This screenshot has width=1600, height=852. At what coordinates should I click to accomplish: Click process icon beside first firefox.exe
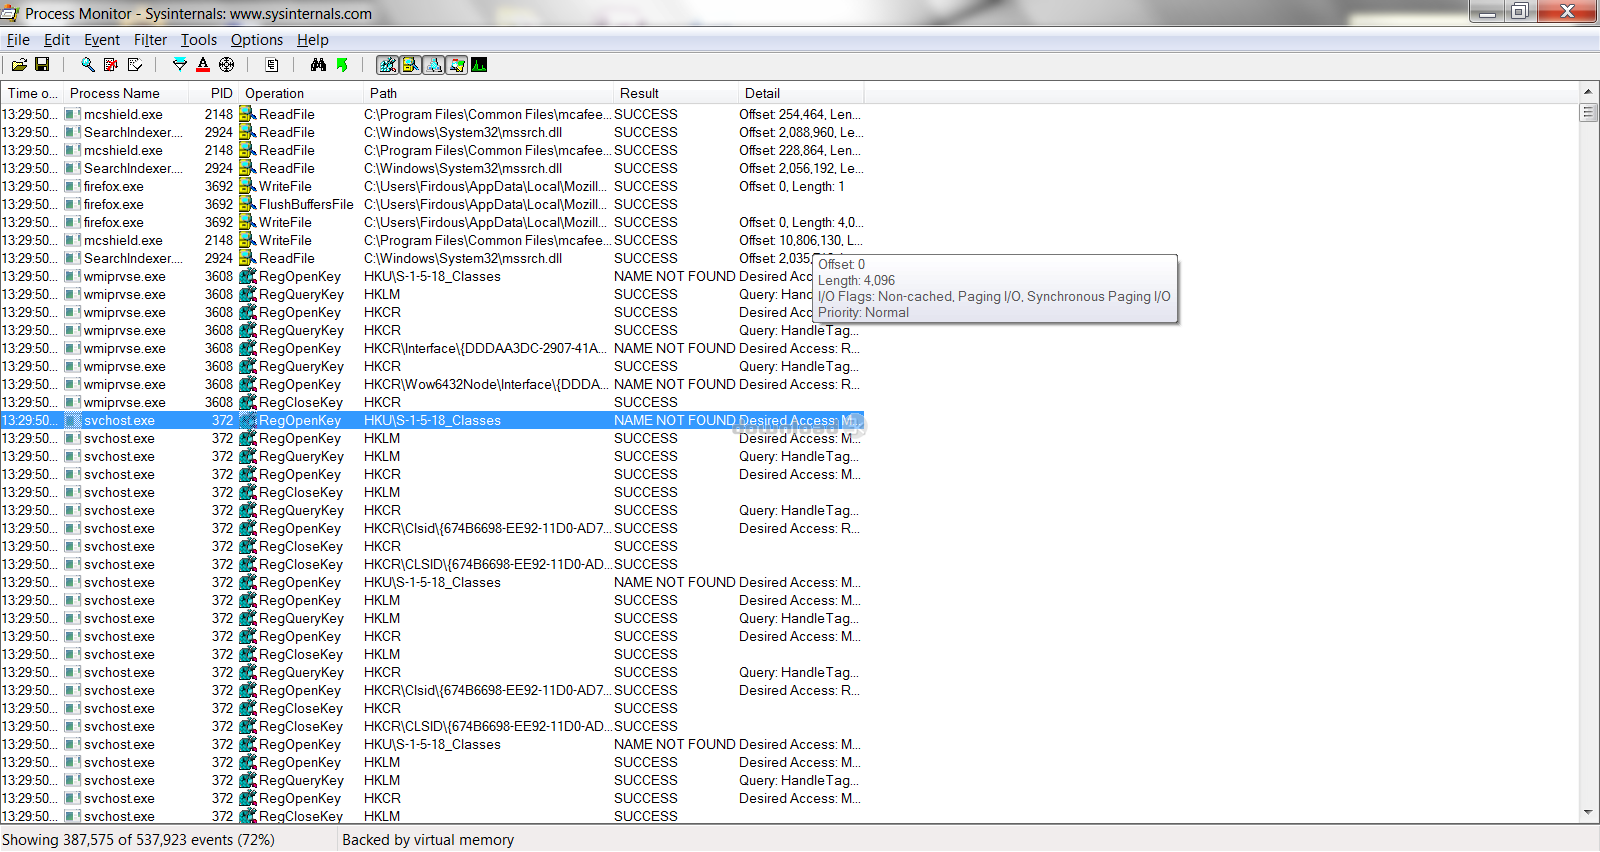(73, 186)
